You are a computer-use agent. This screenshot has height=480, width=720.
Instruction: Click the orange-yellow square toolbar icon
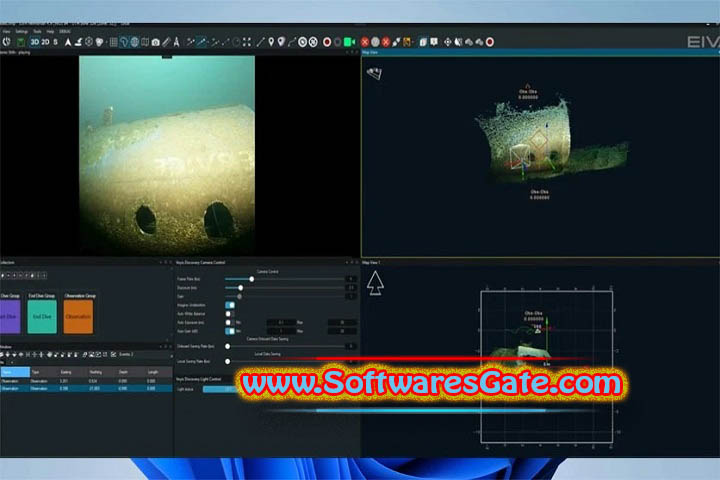pos(407,42)
